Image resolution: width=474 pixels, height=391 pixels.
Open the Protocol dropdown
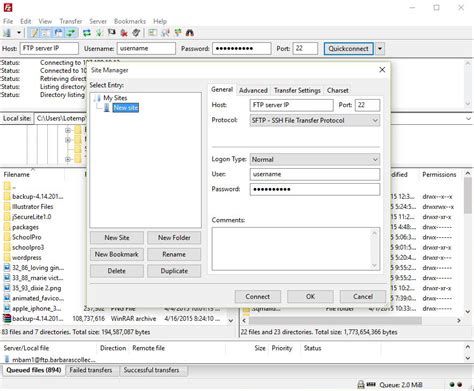pyautogui.click(x=315, y=120)
